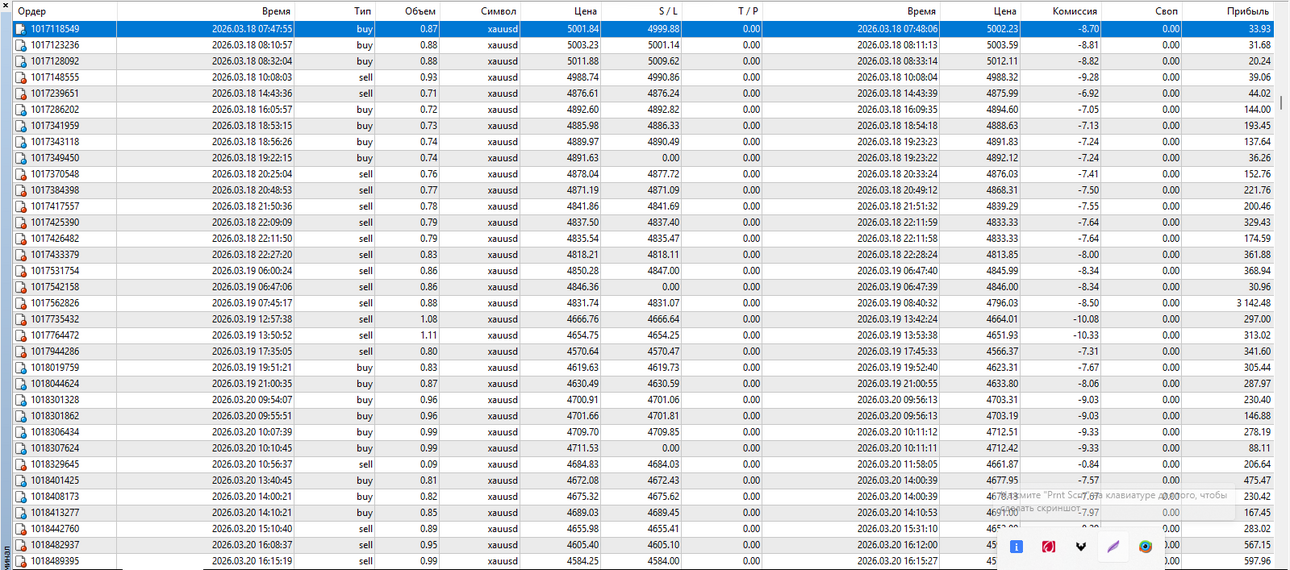This screenshot has height=570, width=1290.
Task: Sort by the Своп column header
Action: click(1166, 11)
